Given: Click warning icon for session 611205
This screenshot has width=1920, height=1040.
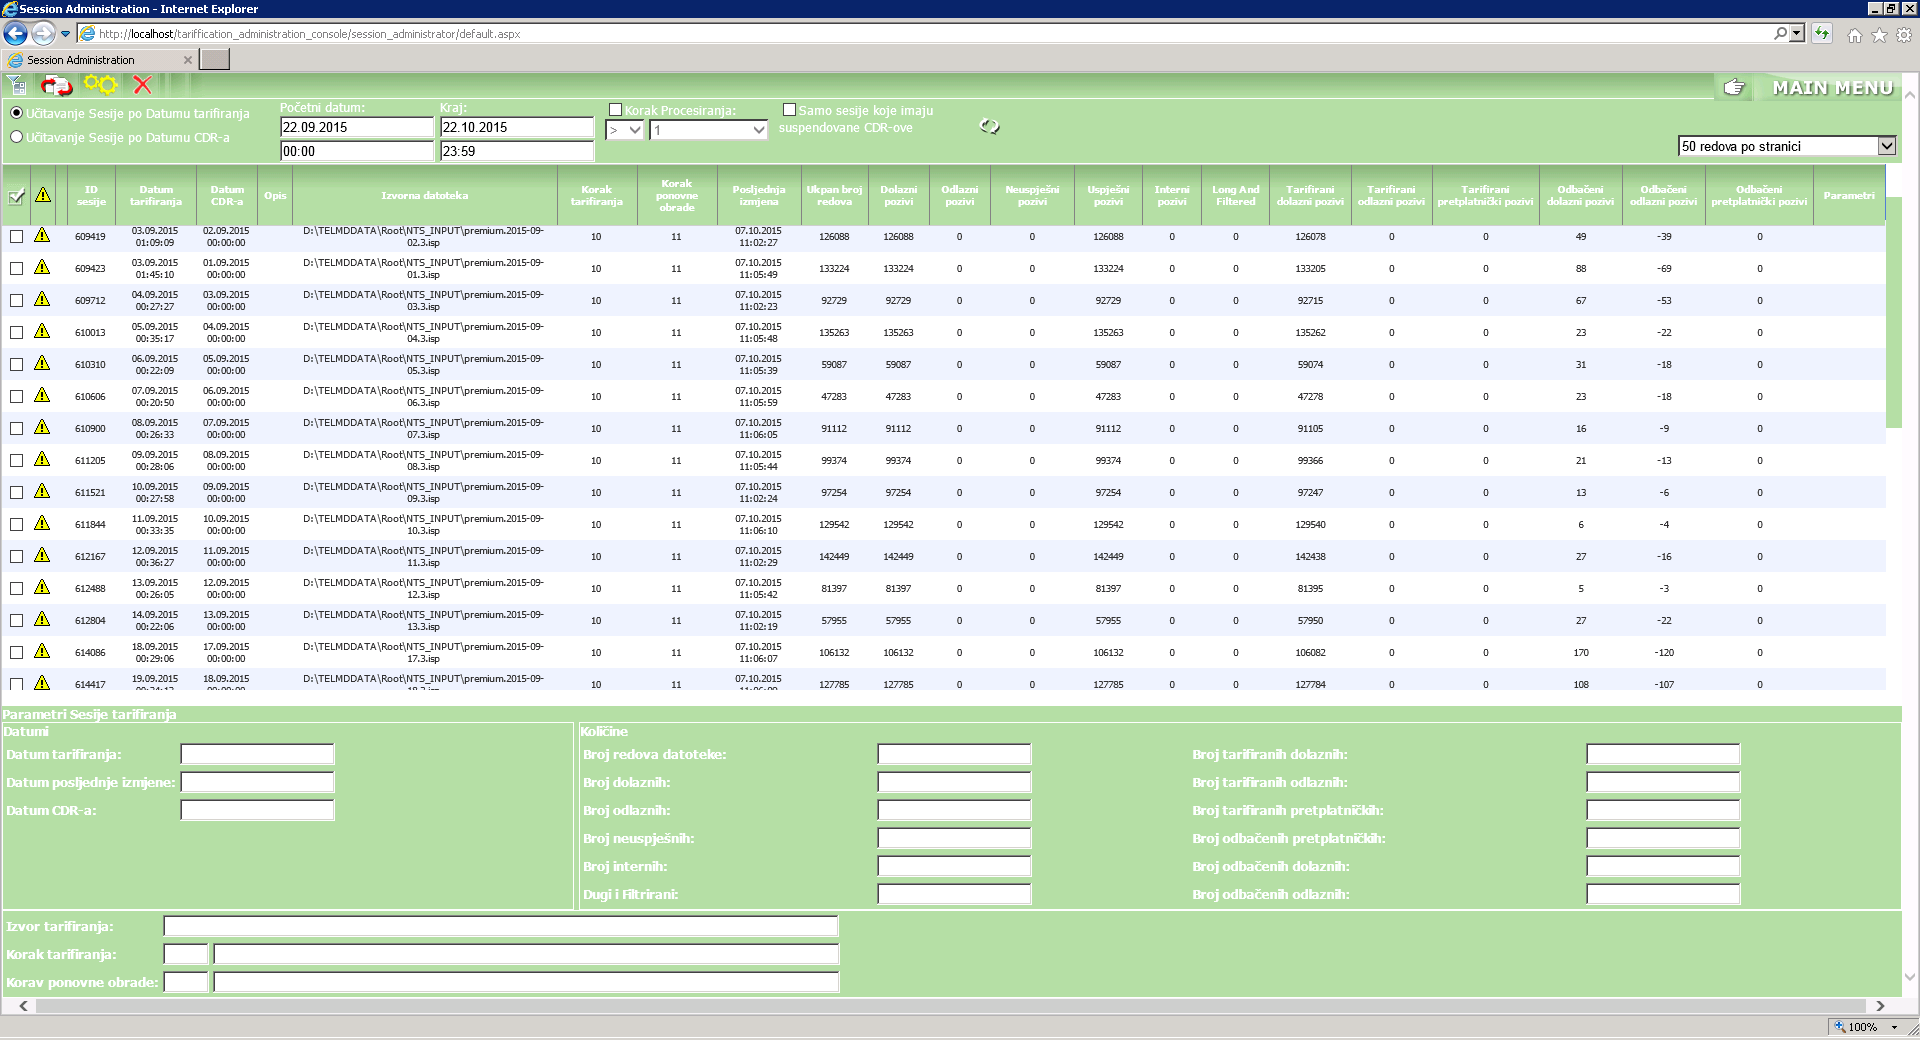Looking at the screenshot, I should (x=42, y=459).
